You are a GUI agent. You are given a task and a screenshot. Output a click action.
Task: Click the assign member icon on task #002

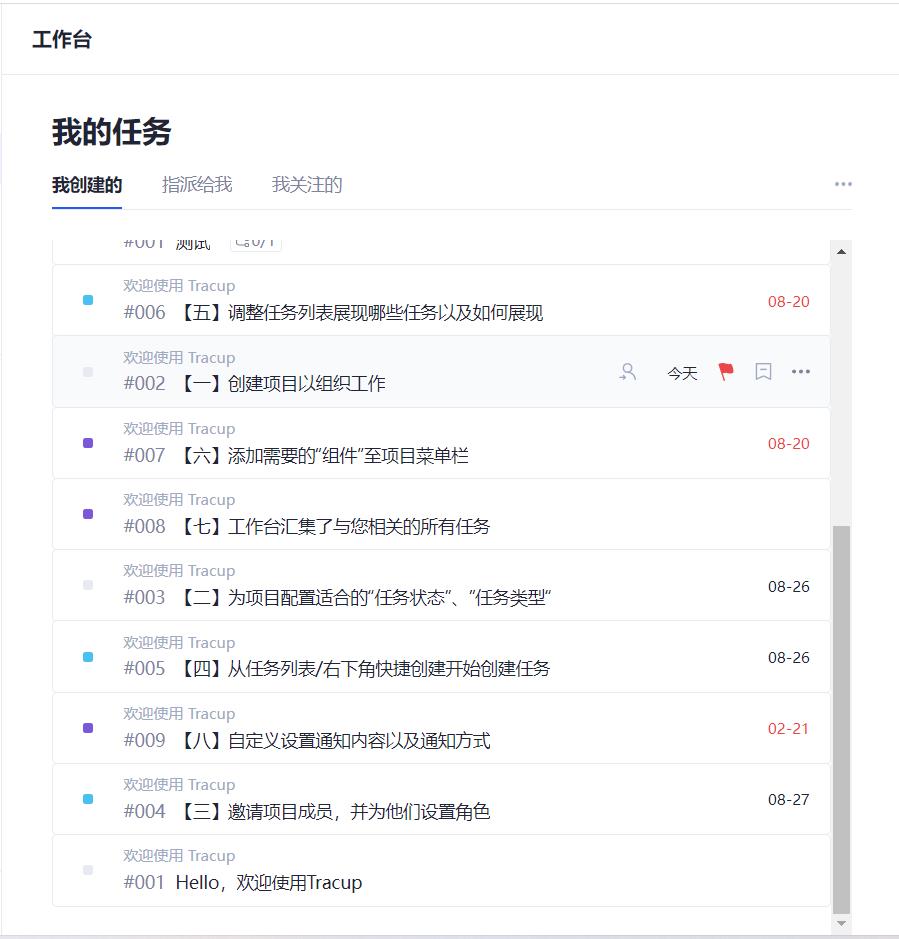[628, 371]
